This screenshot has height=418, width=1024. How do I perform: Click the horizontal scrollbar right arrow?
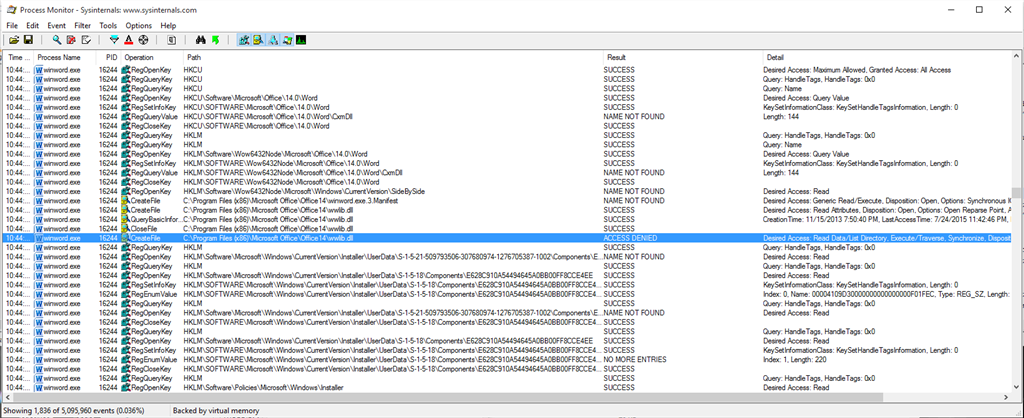tap(1008, 397)
